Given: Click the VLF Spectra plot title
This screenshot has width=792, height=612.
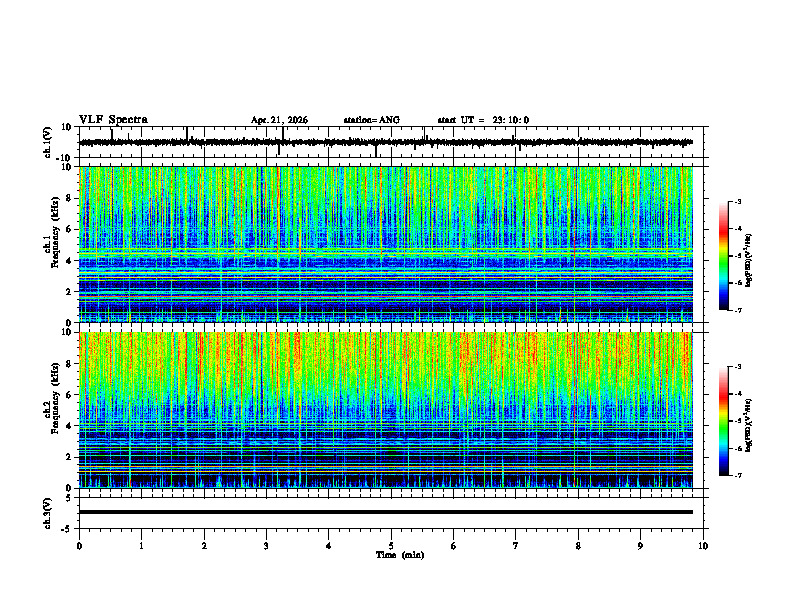Looking at the screenshot, I should pyautogui.click(x=113, y=120).
